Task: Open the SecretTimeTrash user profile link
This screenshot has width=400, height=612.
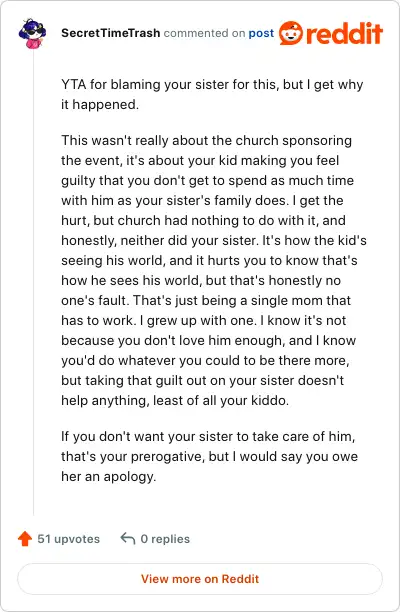Action: (x=110, y=33)
